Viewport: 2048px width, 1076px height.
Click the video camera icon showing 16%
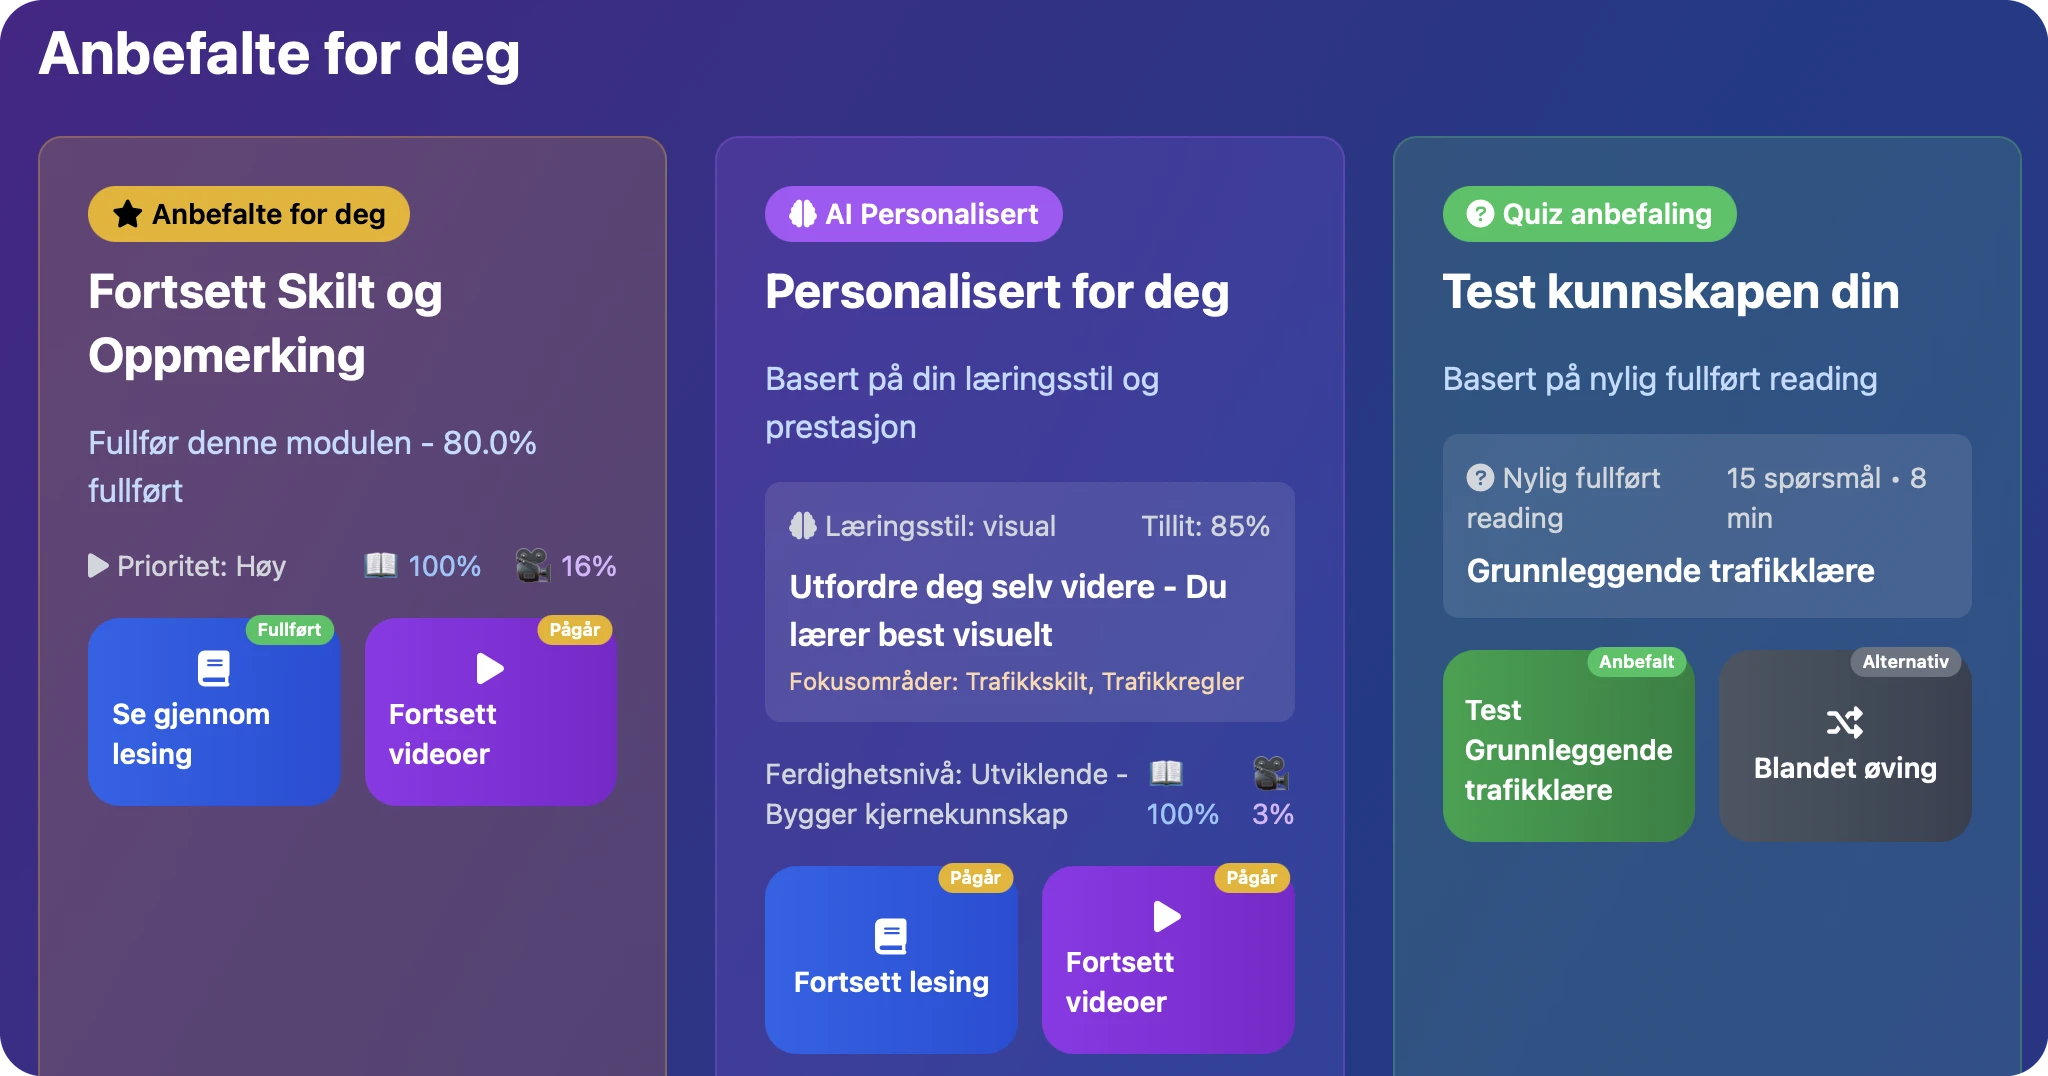point(534,565)
